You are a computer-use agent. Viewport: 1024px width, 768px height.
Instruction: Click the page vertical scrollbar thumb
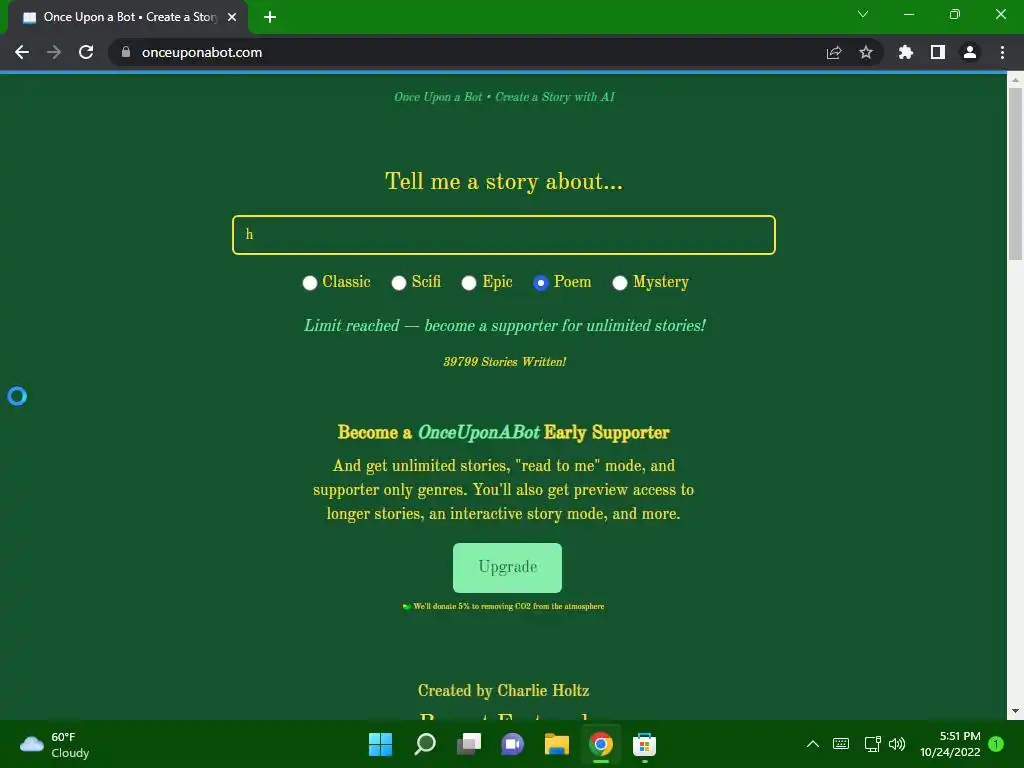[x=1015, y=173]
